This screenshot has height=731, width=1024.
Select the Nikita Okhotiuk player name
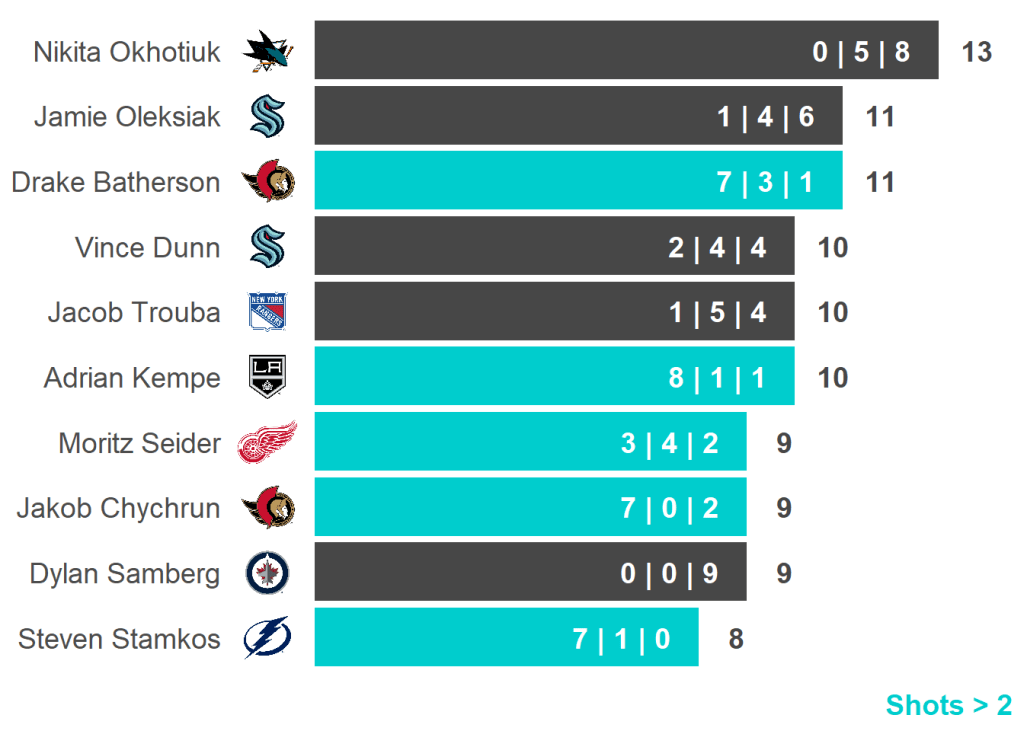pyautogui.click(x=127, y=52)
